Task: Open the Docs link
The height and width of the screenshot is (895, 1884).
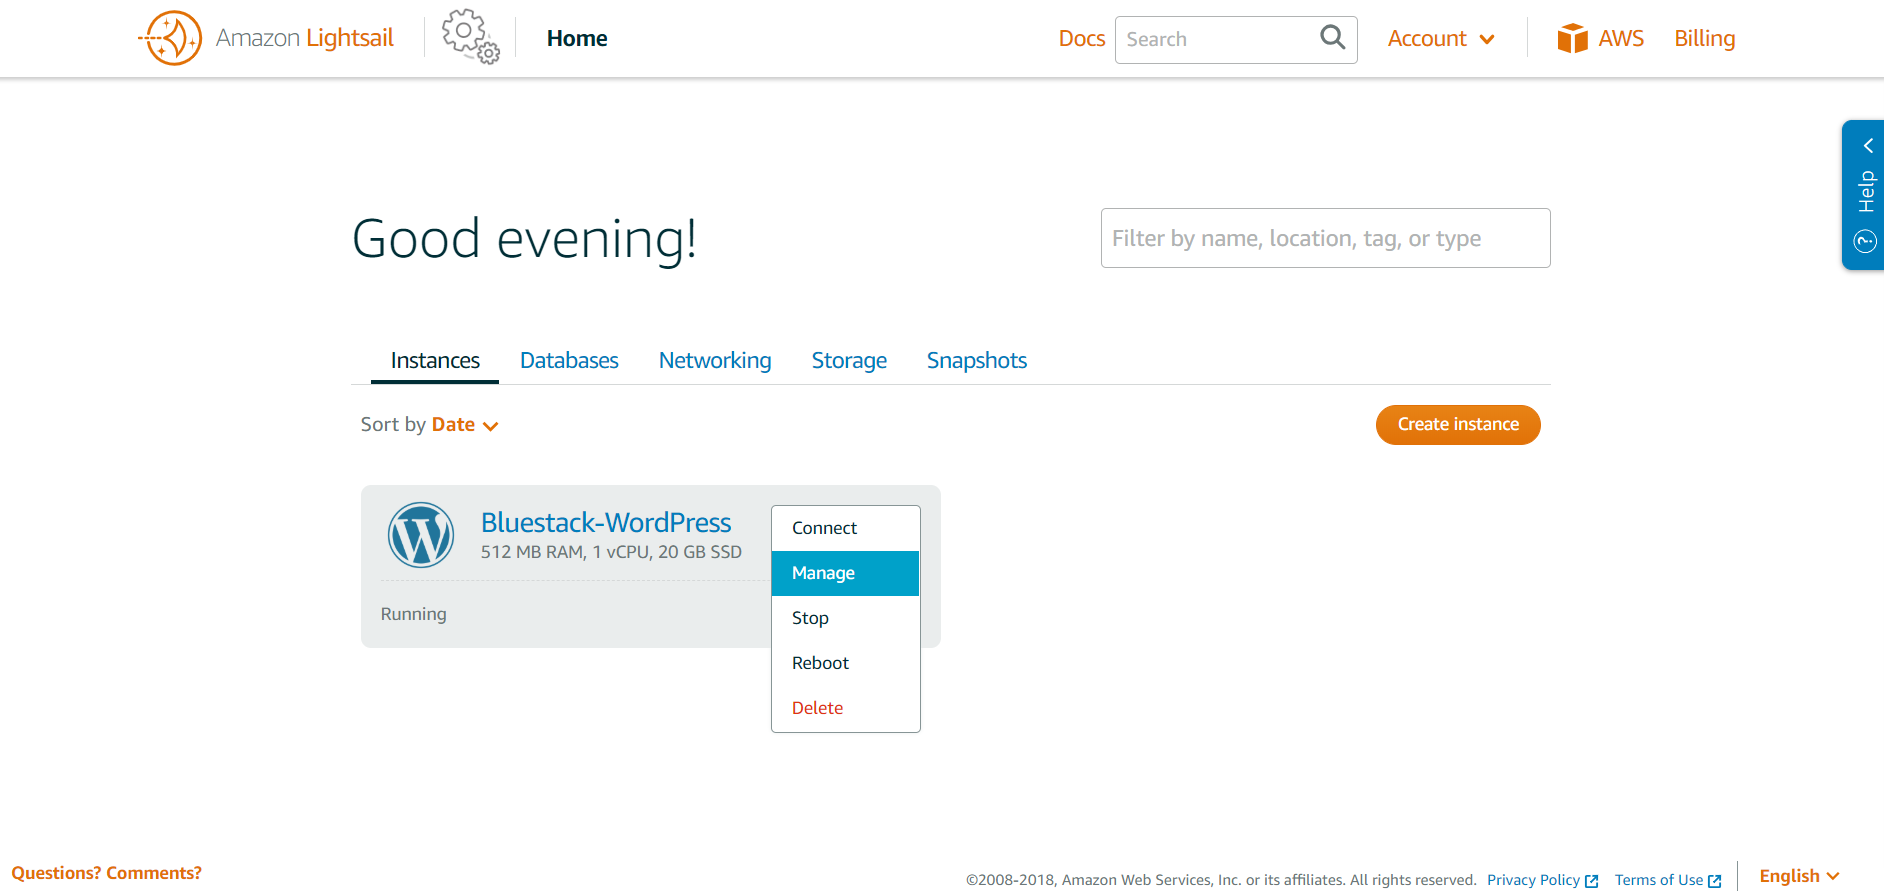Action: 1082,39
